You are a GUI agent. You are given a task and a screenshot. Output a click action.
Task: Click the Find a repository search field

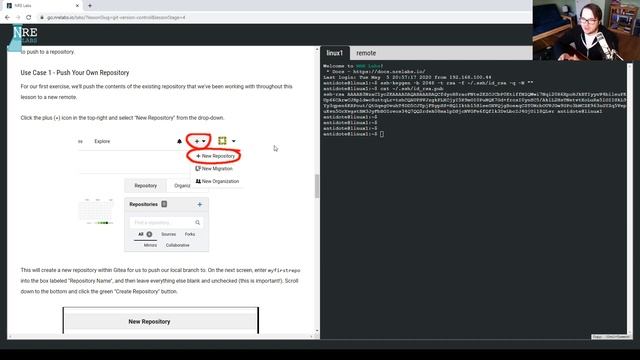coord(166,222)
